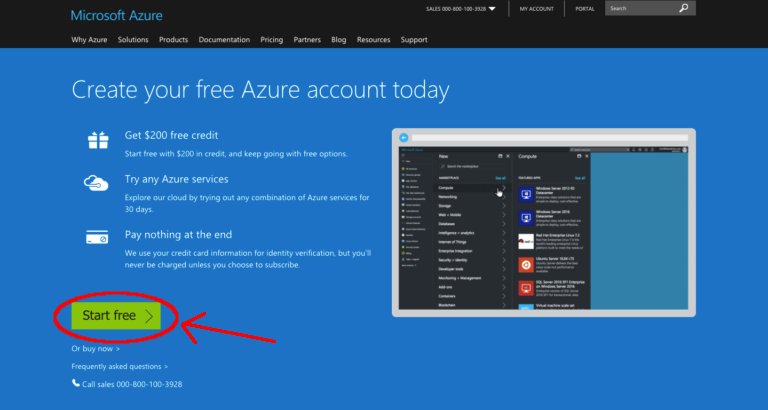This screenshot has width=768, height=410.
Task: Click the Try any Azure services heading
Action: 176,179
